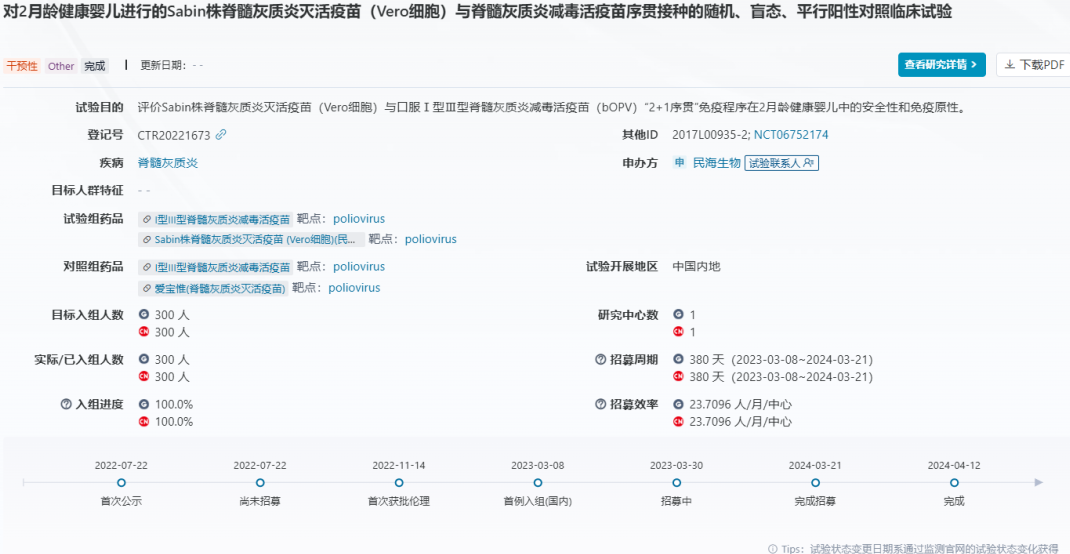
Task: Select the 首次公示 timeline marker
Action: 121,482
